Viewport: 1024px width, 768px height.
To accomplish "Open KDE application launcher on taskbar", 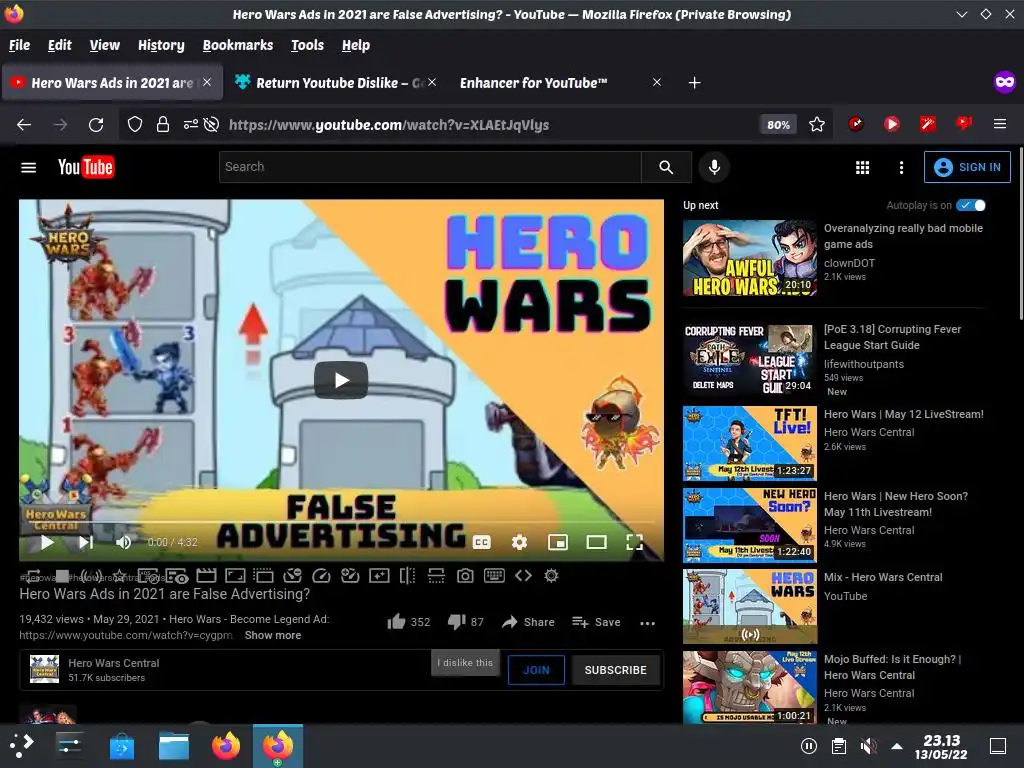I will click(x=22, y=746).
